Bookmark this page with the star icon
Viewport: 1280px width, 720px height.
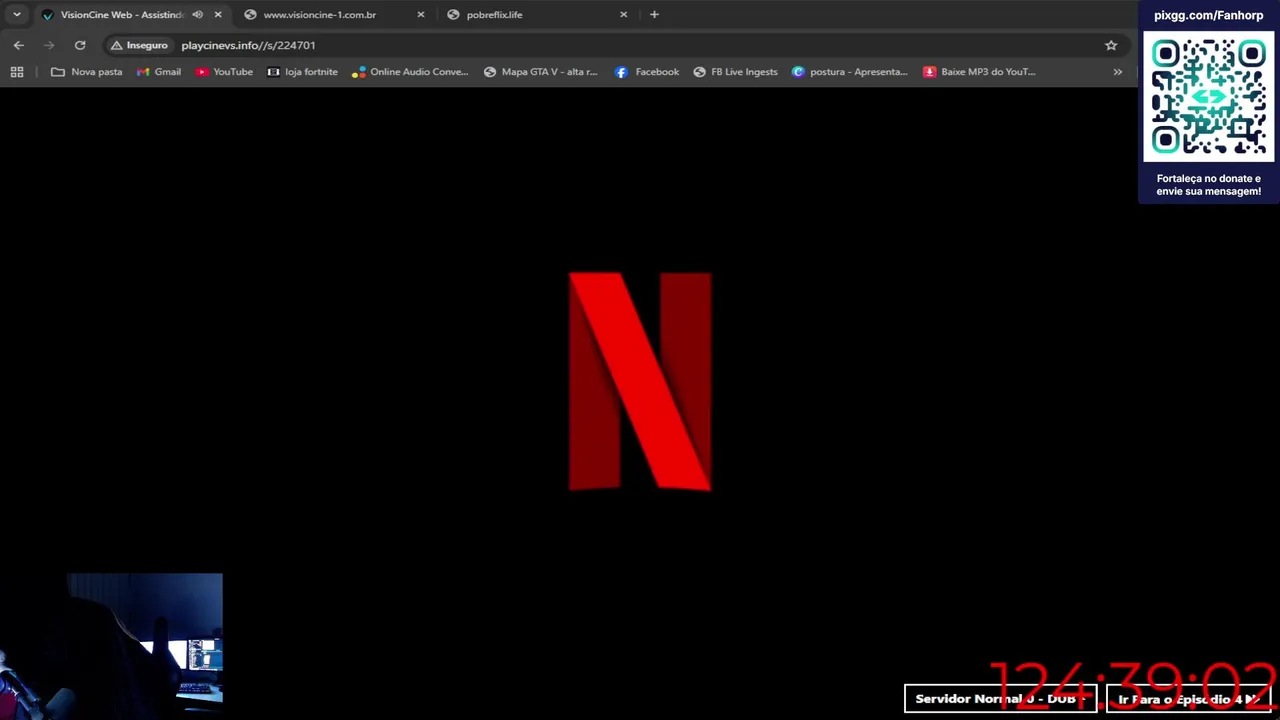click(1111, 45)
